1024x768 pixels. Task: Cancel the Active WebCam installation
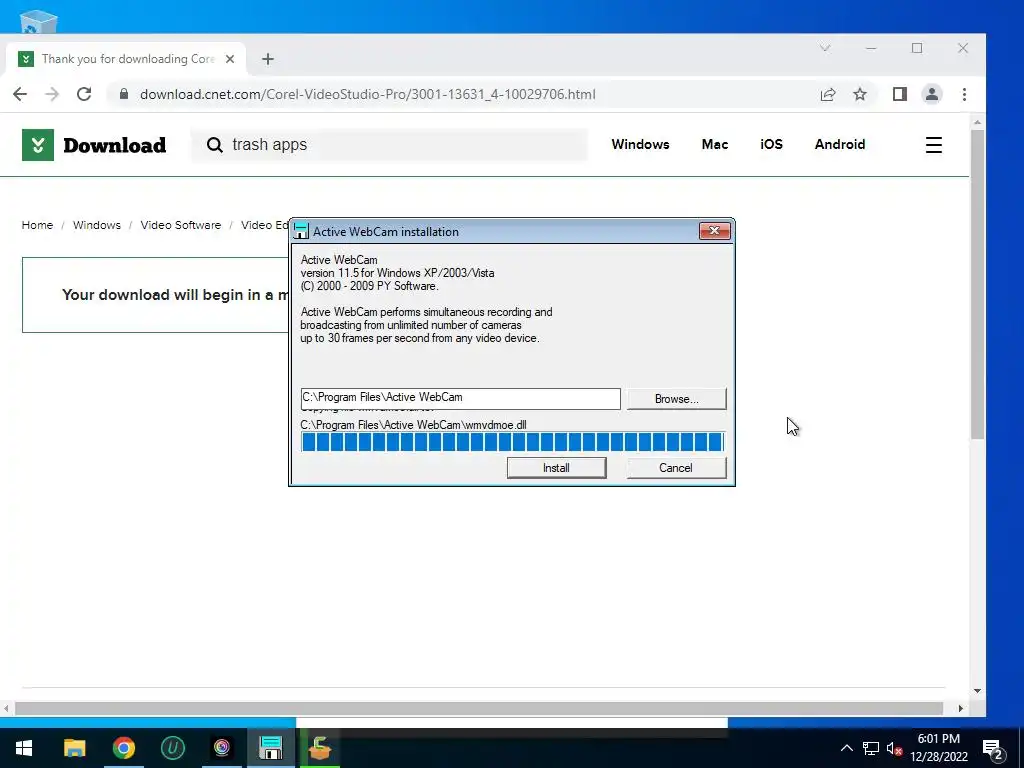point(676,468)
